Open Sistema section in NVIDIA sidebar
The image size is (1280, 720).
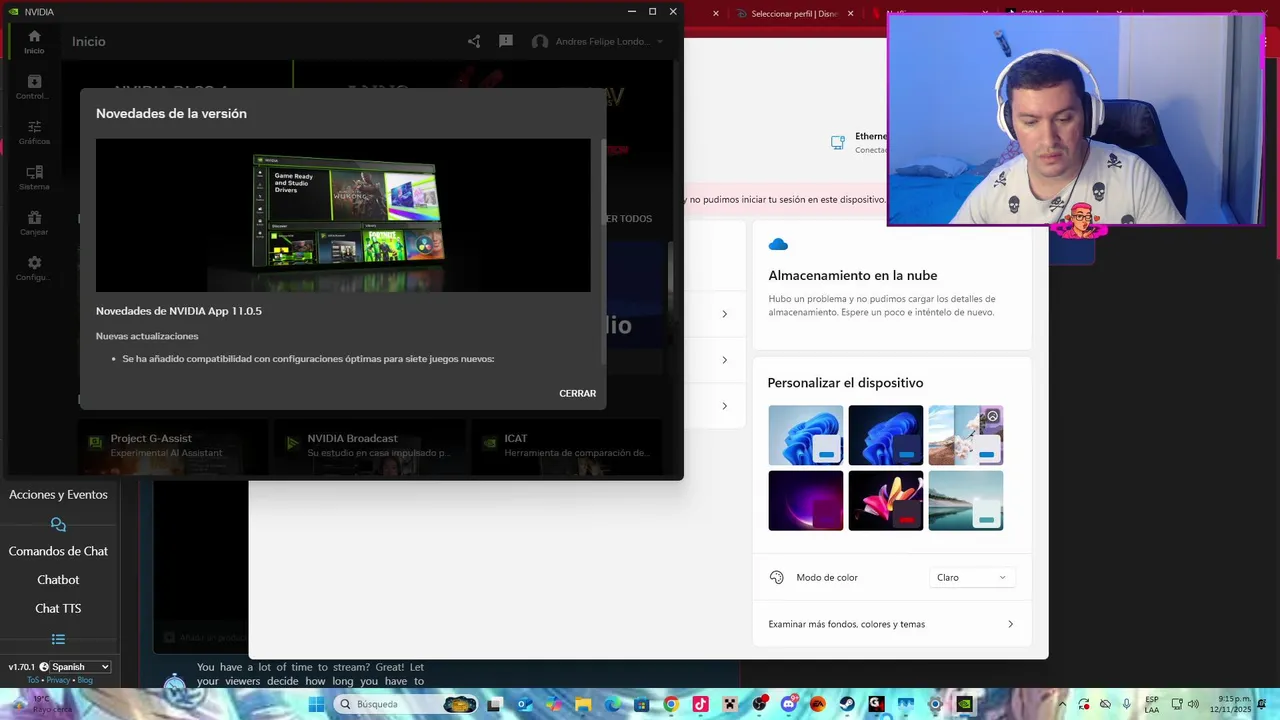(34, 178)
